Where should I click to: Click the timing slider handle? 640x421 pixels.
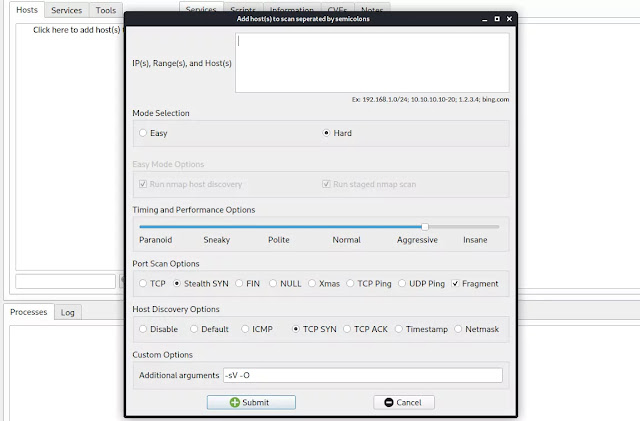point(425,227)
